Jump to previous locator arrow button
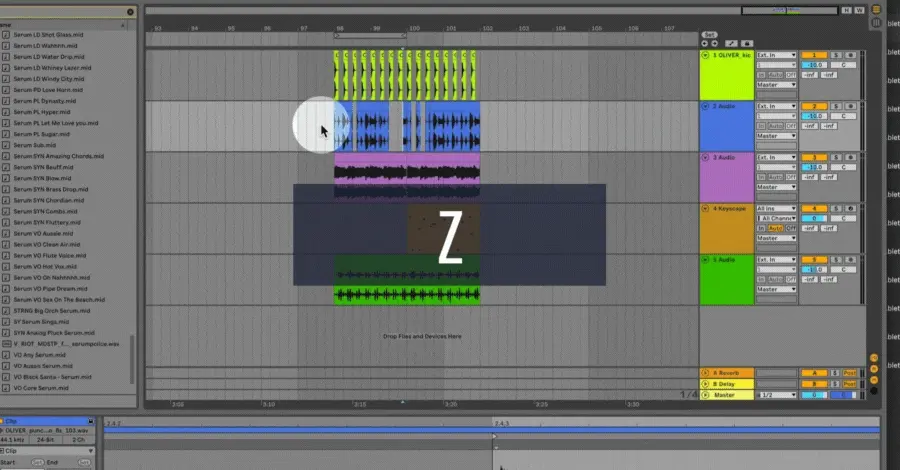Screen dimensions: 900x470 (x=705, y=44)
